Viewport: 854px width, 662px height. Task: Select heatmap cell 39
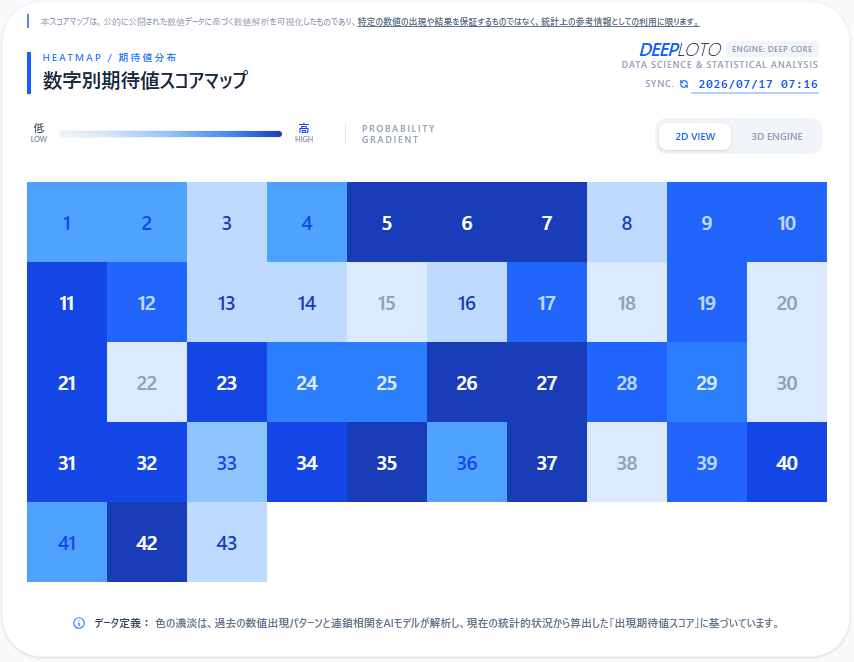coord(707,462)
